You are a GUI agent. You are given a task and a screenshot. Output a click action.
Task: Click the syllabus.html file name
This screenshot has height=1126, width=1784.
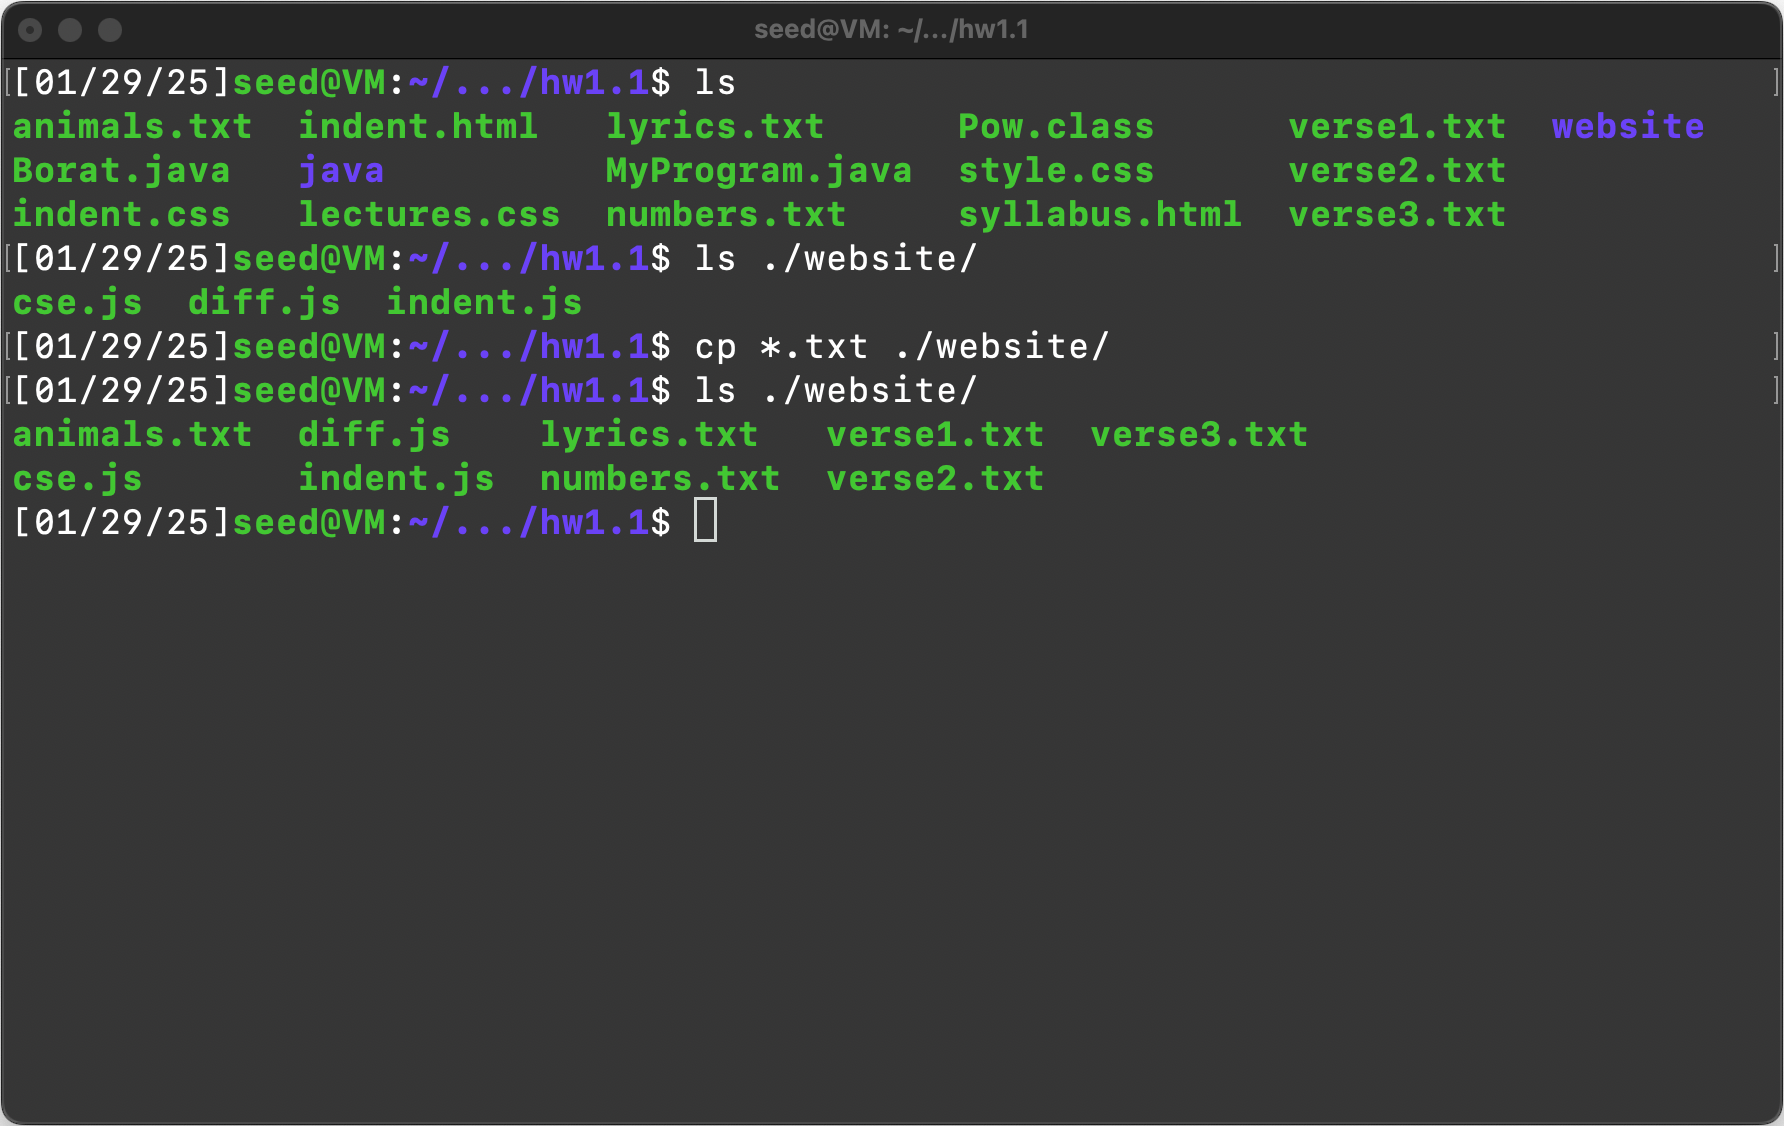coord(1099,215)
